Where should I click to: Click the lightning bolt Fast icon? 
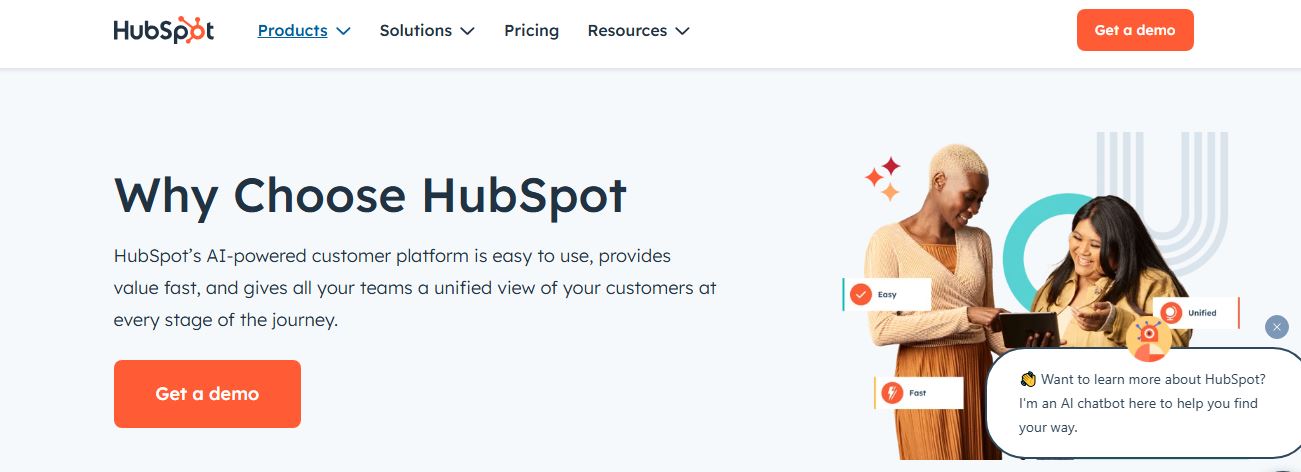tap(891, 393)
